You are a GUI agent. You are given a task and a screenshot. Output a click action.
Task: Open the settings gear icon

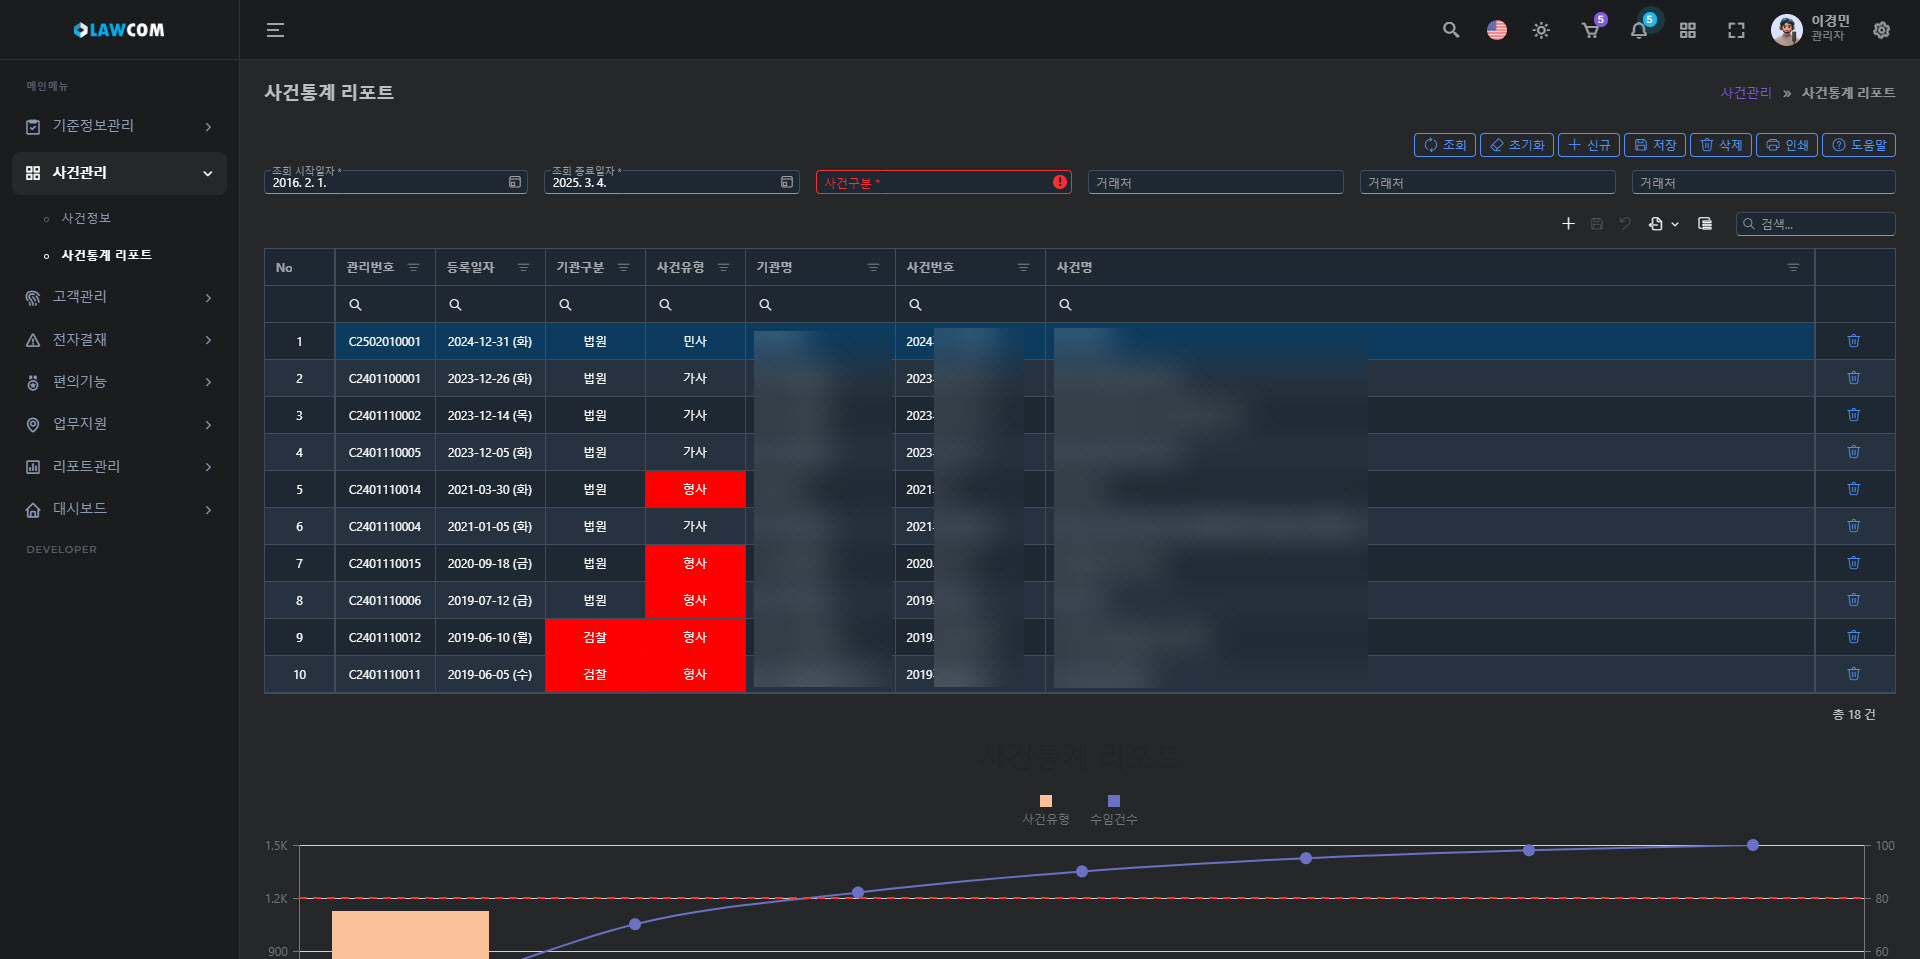coord(1881,30)
